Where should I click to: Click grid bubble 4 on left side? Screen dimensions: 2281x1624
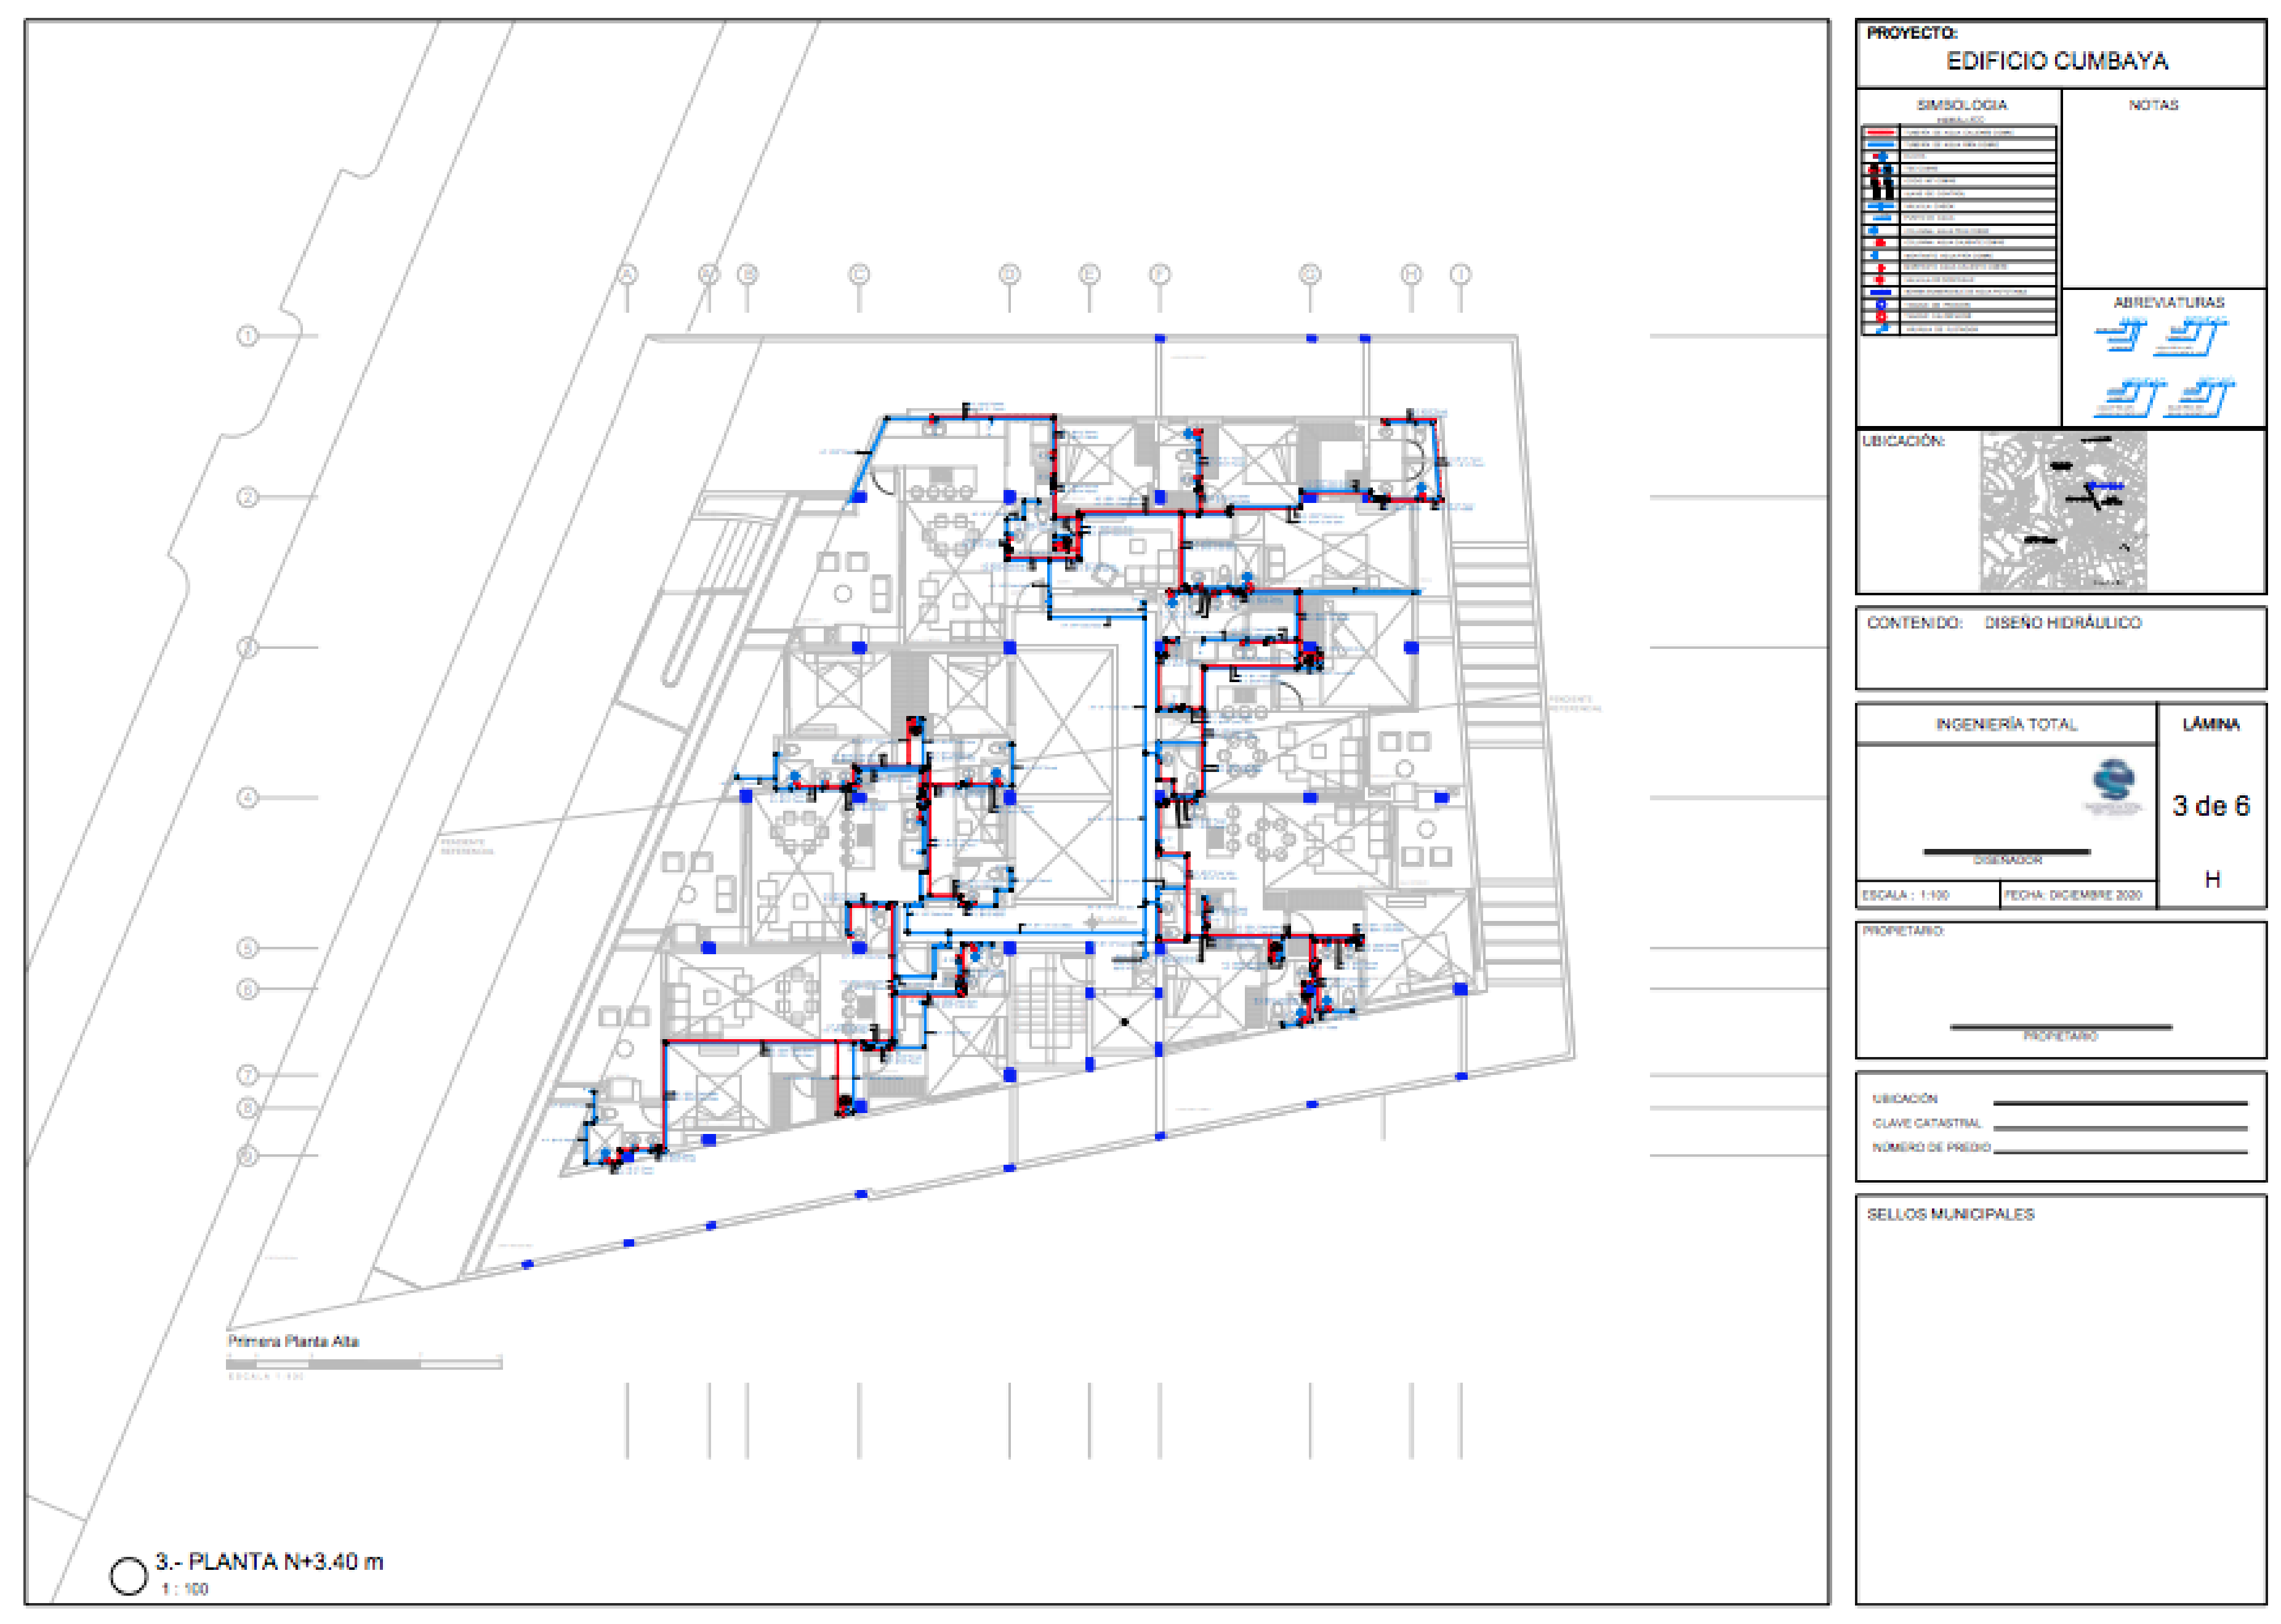[247, 798]
